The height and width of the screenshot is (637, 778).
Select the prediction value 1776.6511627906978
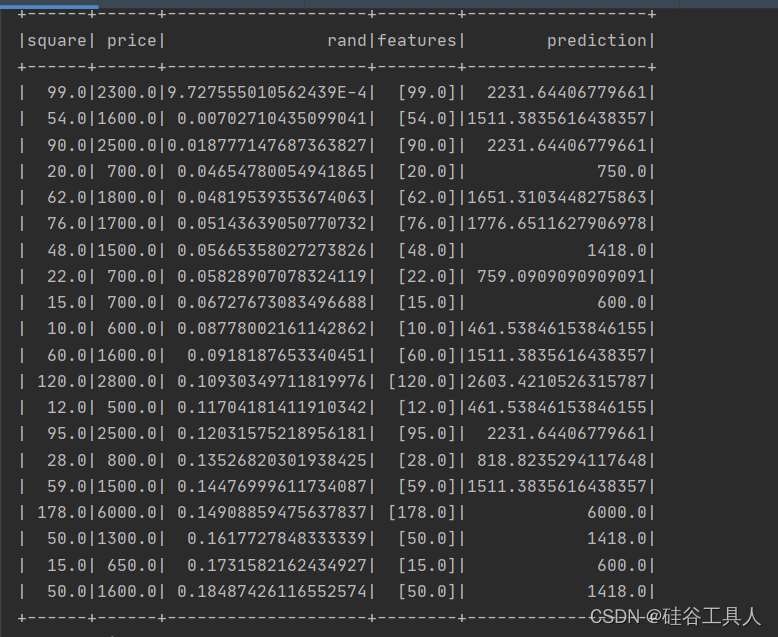(557, 224)
